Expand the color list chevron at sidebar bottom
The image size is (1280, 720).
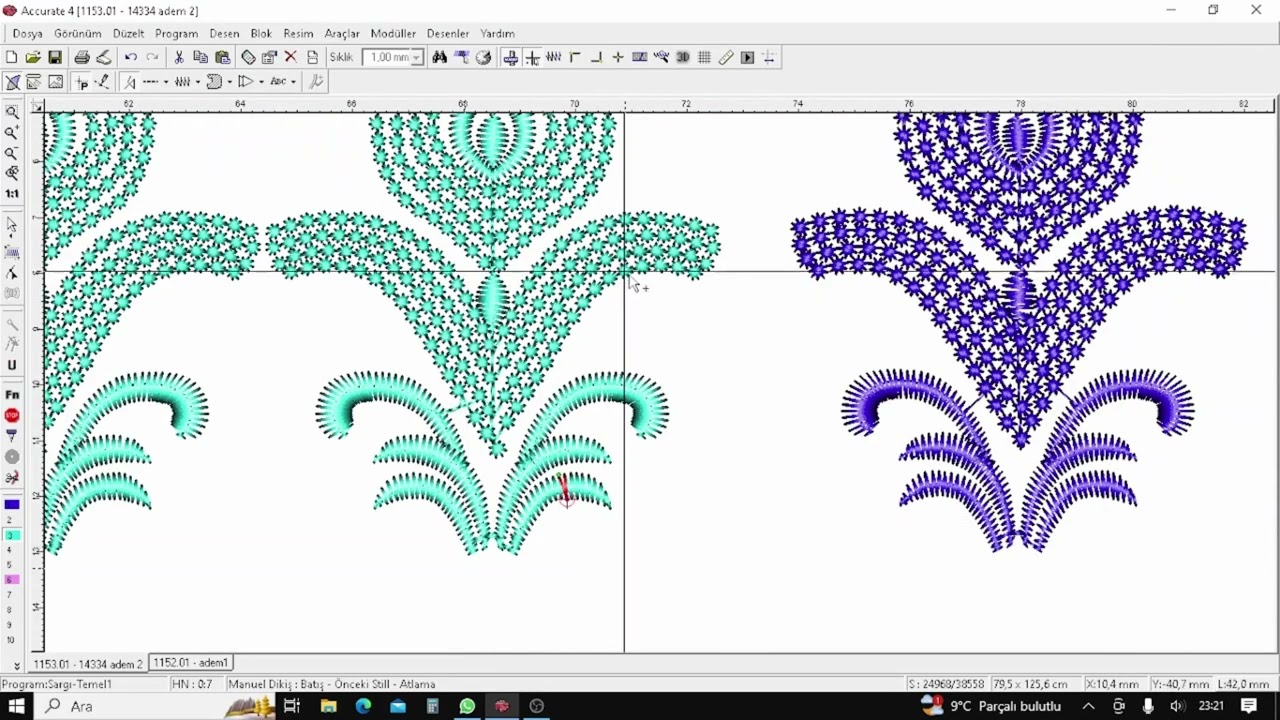coord(17,665)
